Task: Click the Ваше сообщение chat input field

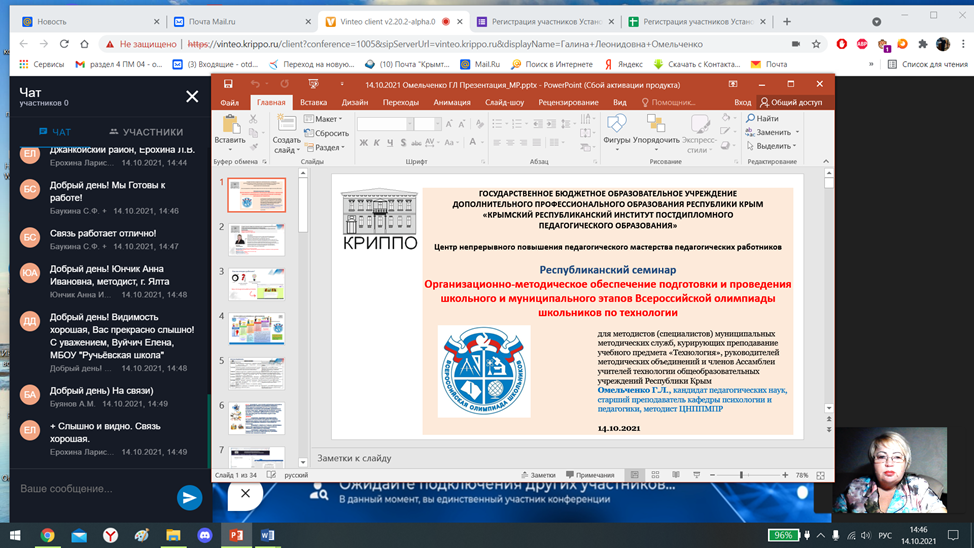Action: 94,488
